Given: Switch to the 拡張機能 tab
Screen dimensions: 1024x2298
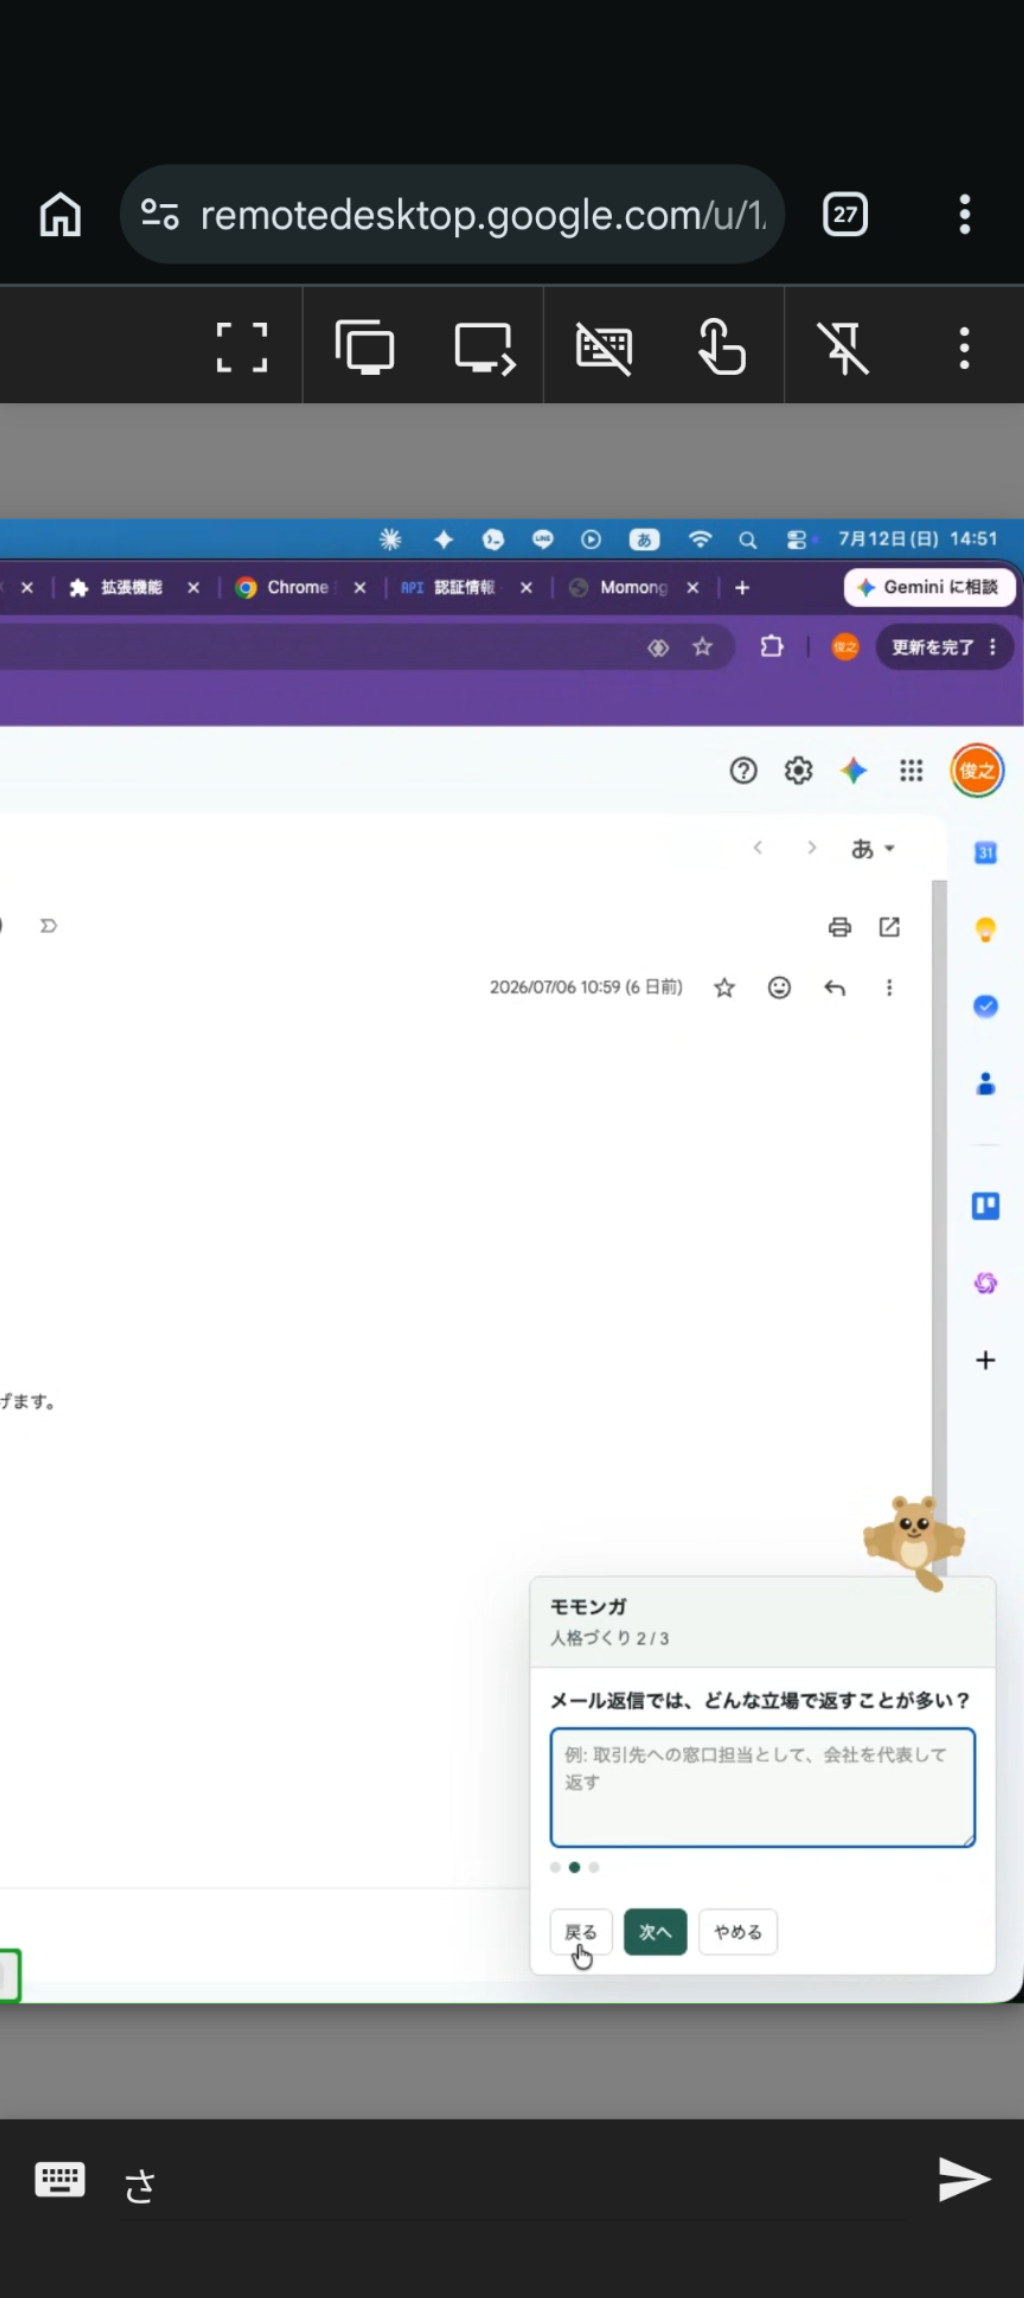Looking at the screenshot, I should pos(130,588).
